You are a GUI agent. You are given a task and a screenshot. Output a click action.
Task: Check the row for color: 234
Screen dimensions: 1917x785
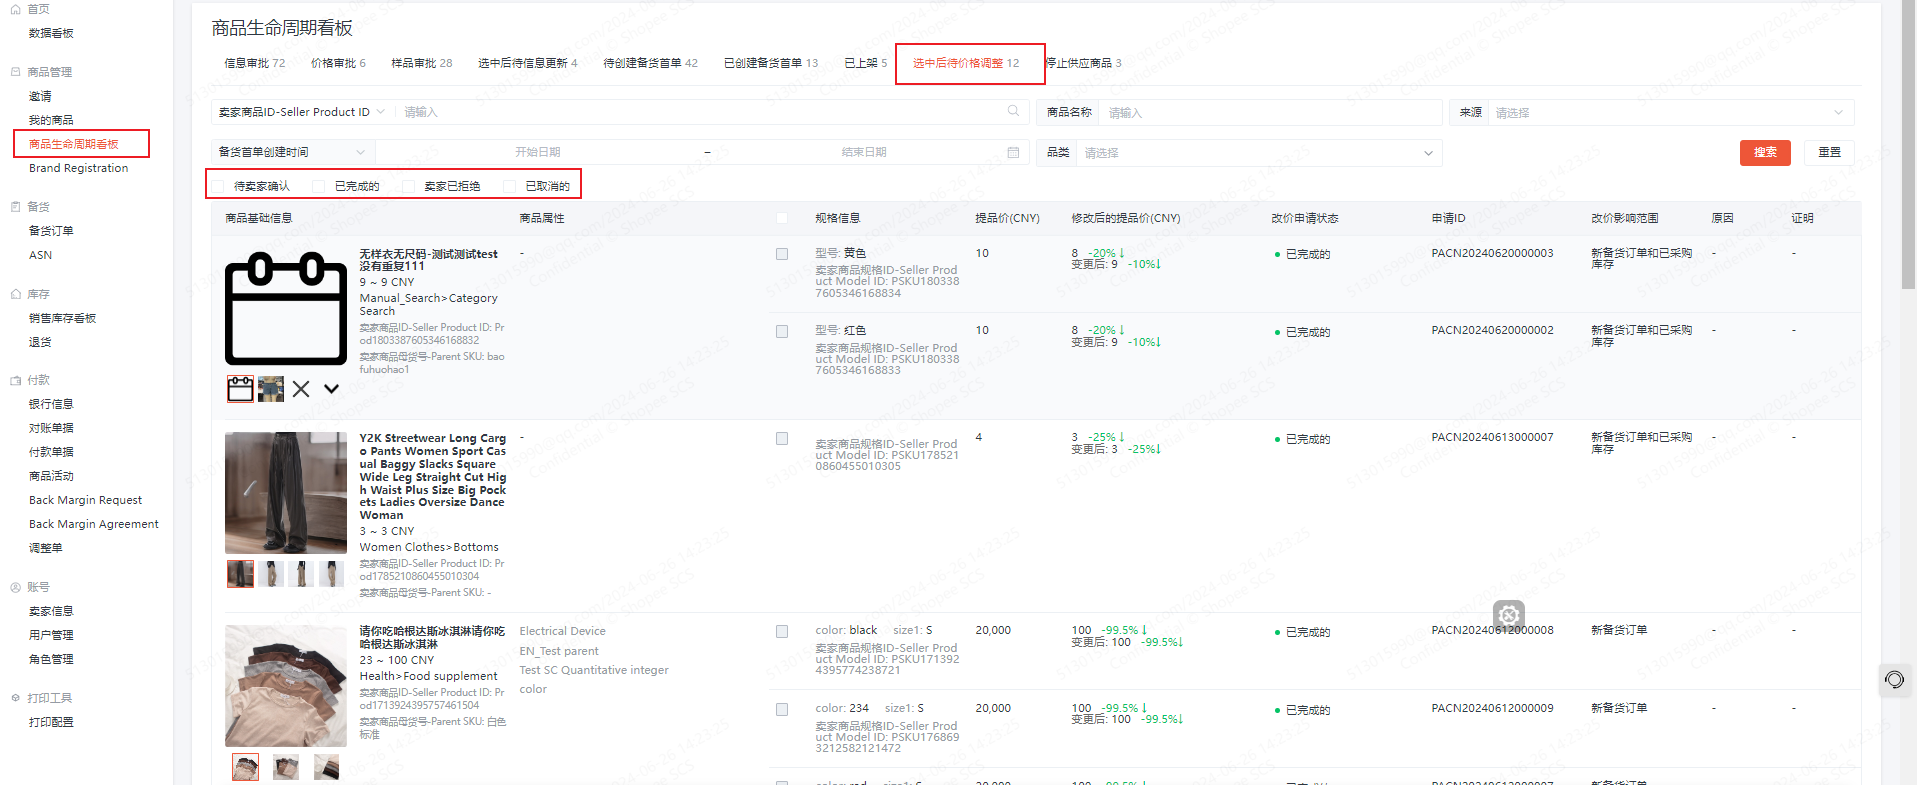pos(782,710)
